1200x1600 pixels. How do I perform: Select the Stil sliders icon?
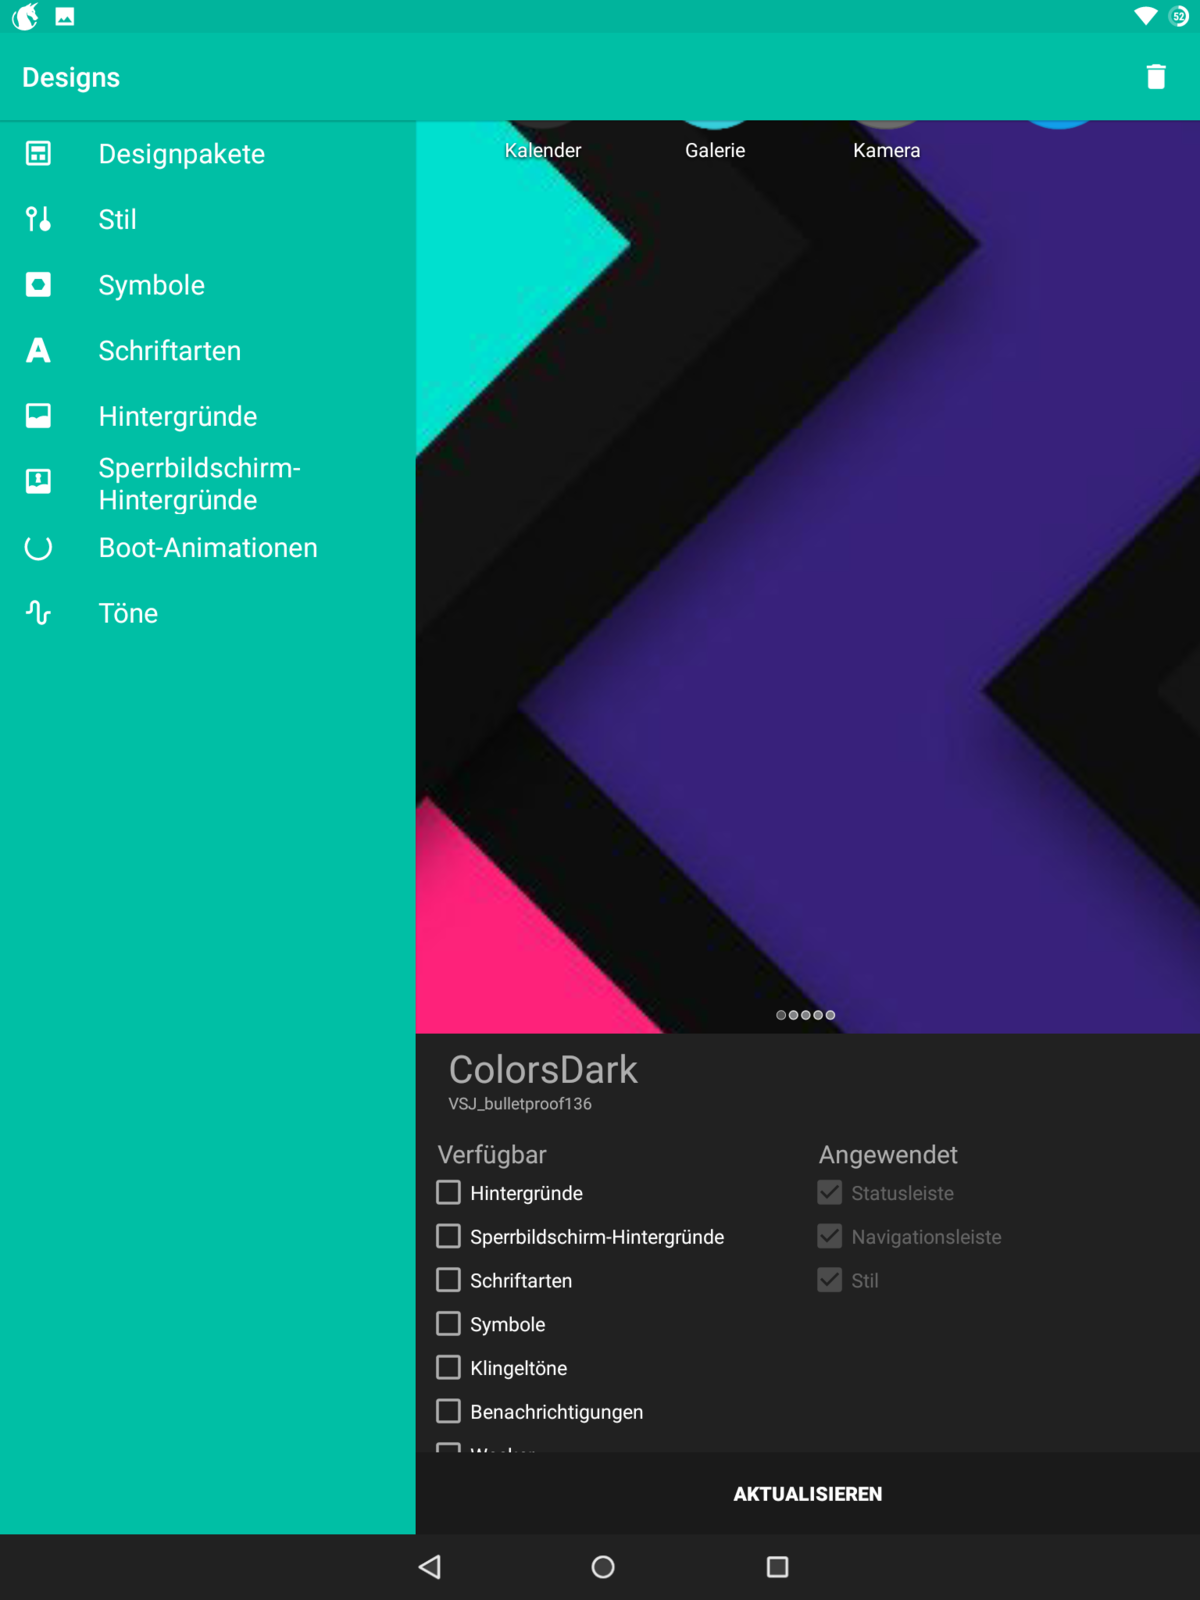click(x=38, y=219)
